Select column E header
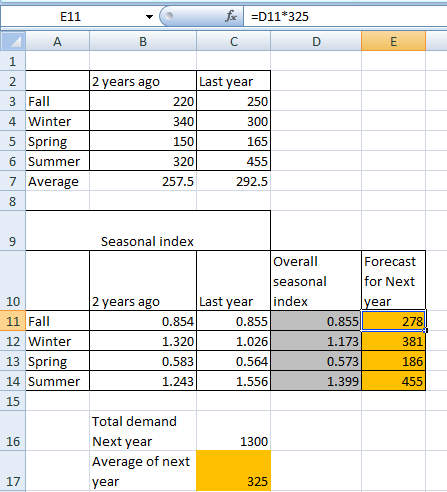The height and width of the screenshot is (492, 447). pyautogui.click(x=393, y=41)
